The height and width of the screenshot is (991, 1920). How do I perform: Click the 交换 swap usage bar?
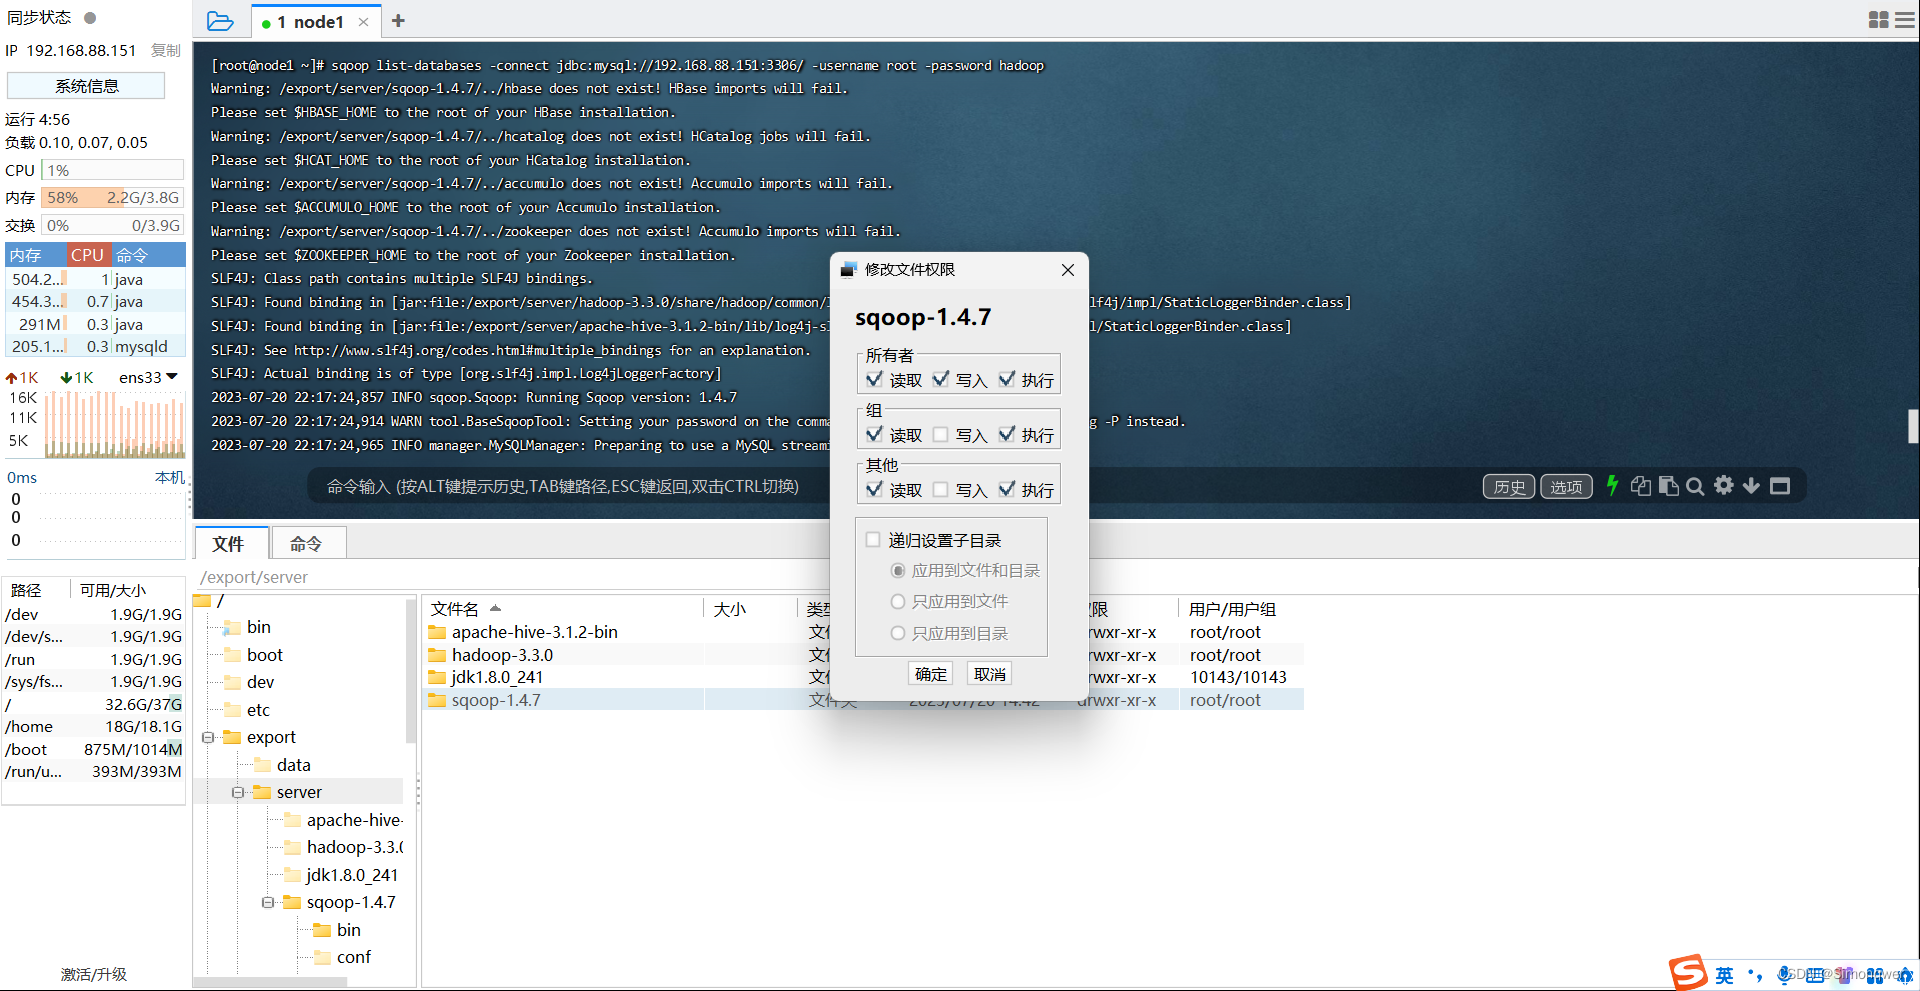[112, 226]
